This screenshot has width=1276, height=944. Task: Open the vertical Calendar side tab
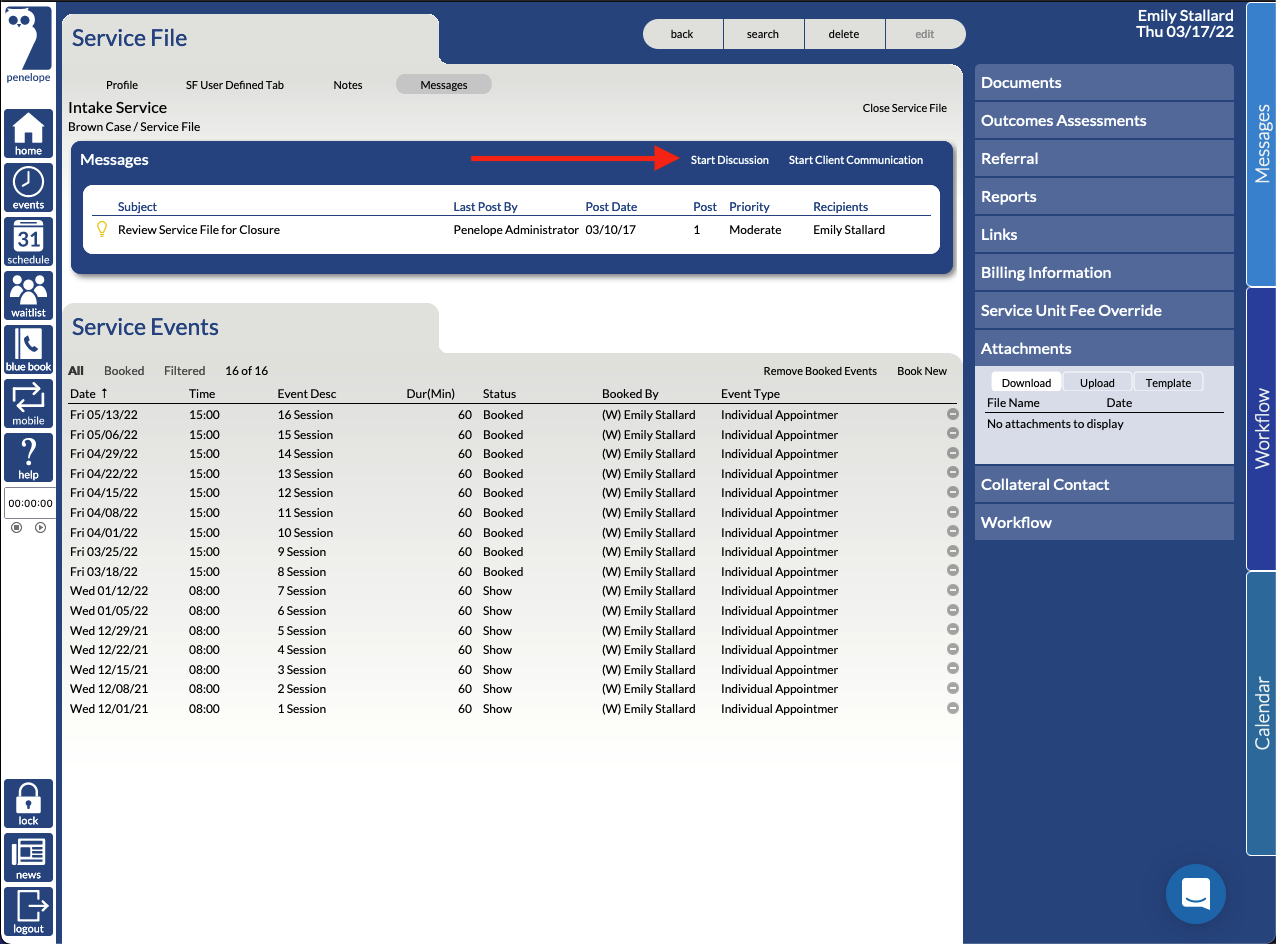[1261, 713]
